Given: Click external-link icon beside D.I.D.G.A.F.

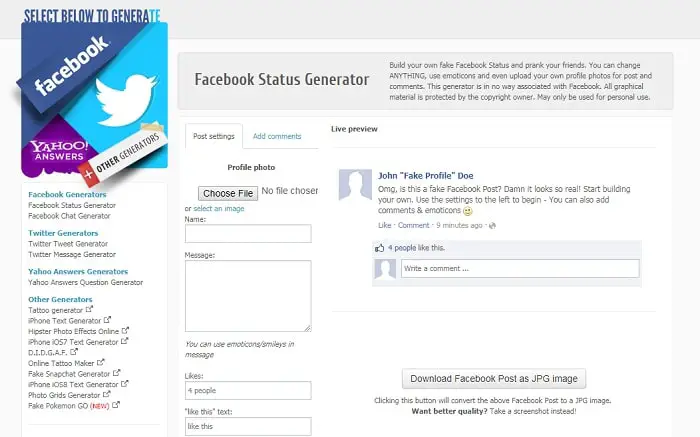Looking at the screenshot, I should [74, 352].
